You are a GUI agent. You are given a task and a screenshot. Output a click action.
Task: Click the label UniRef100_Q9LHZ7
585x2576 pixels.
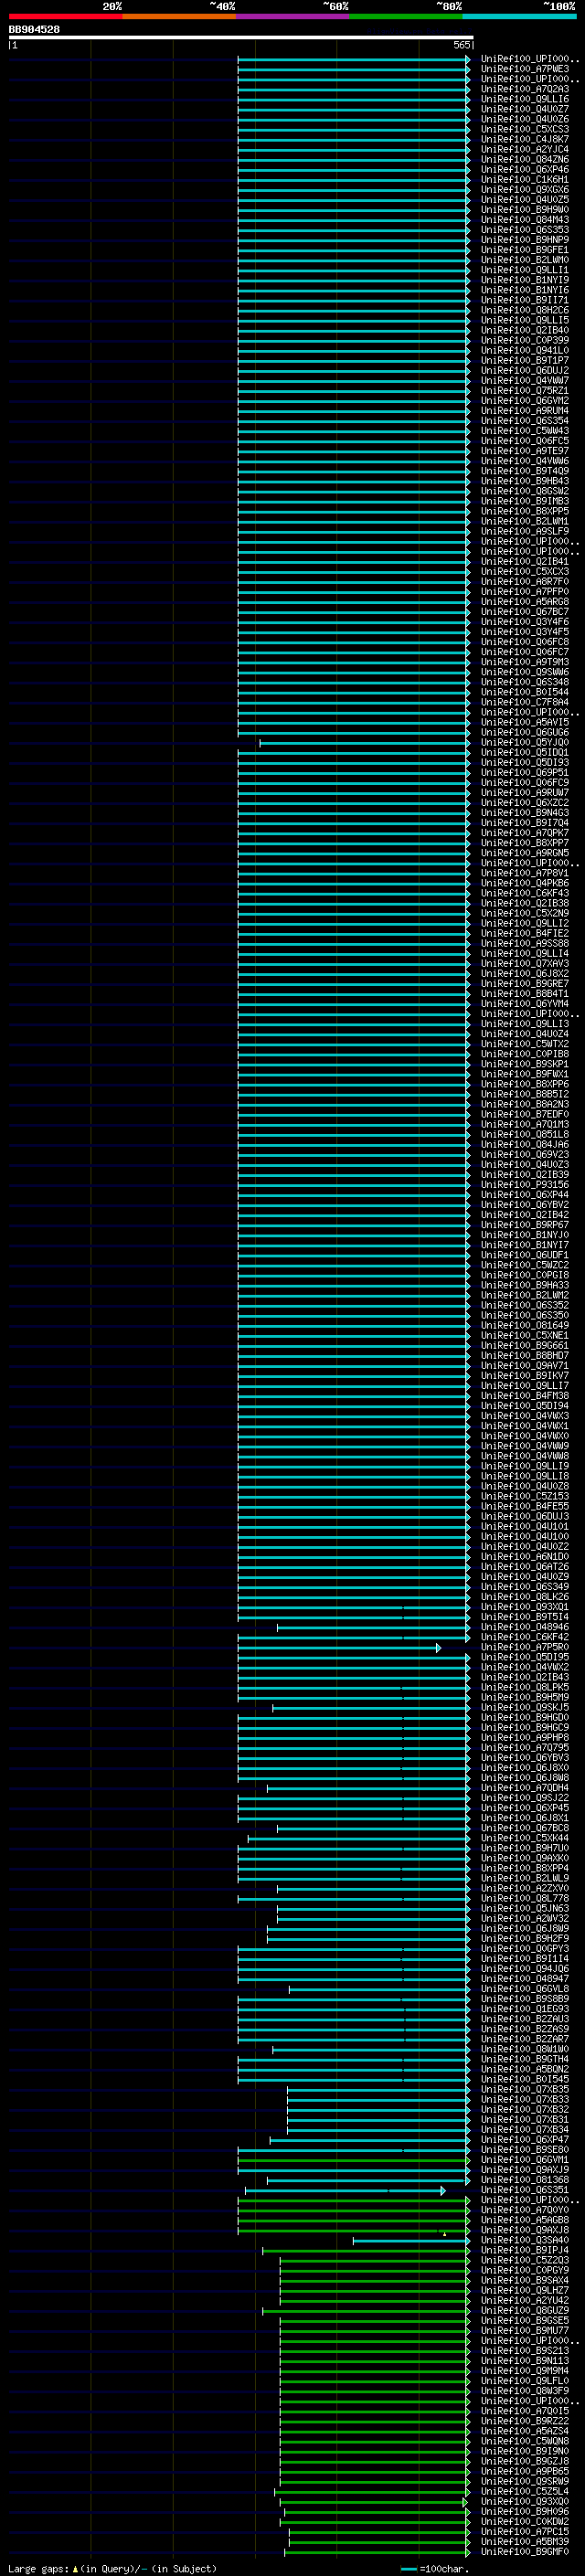[525, 2290]
